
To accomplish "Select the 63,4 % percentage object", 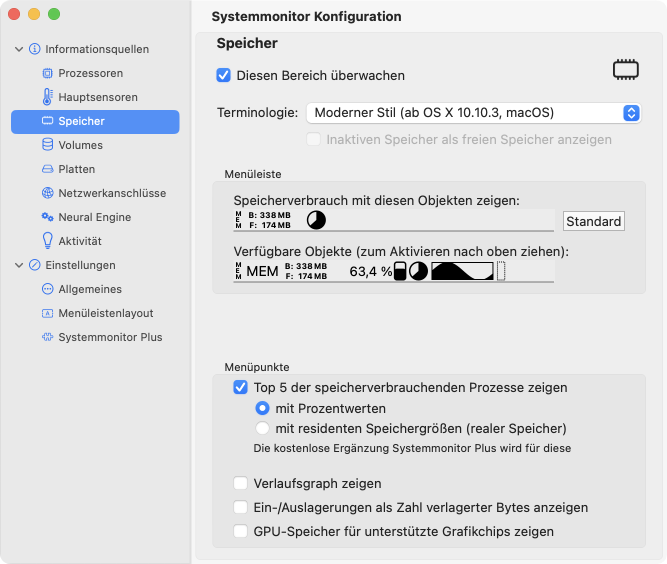I will 371,271.
